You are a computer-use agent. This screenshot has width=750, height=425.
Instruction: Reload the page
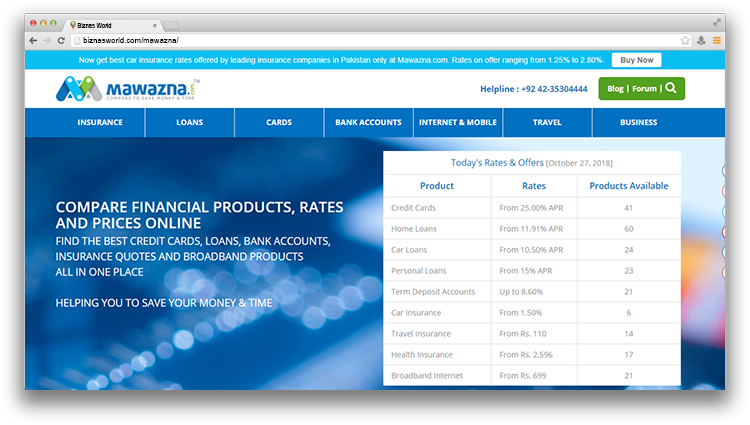[x=62, y=40]
